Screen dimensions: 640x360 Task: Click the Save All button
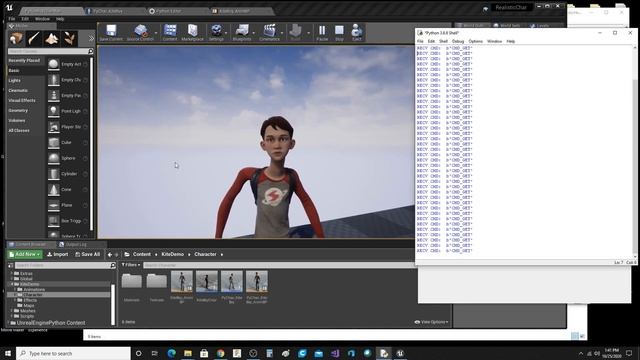(87, 254)
